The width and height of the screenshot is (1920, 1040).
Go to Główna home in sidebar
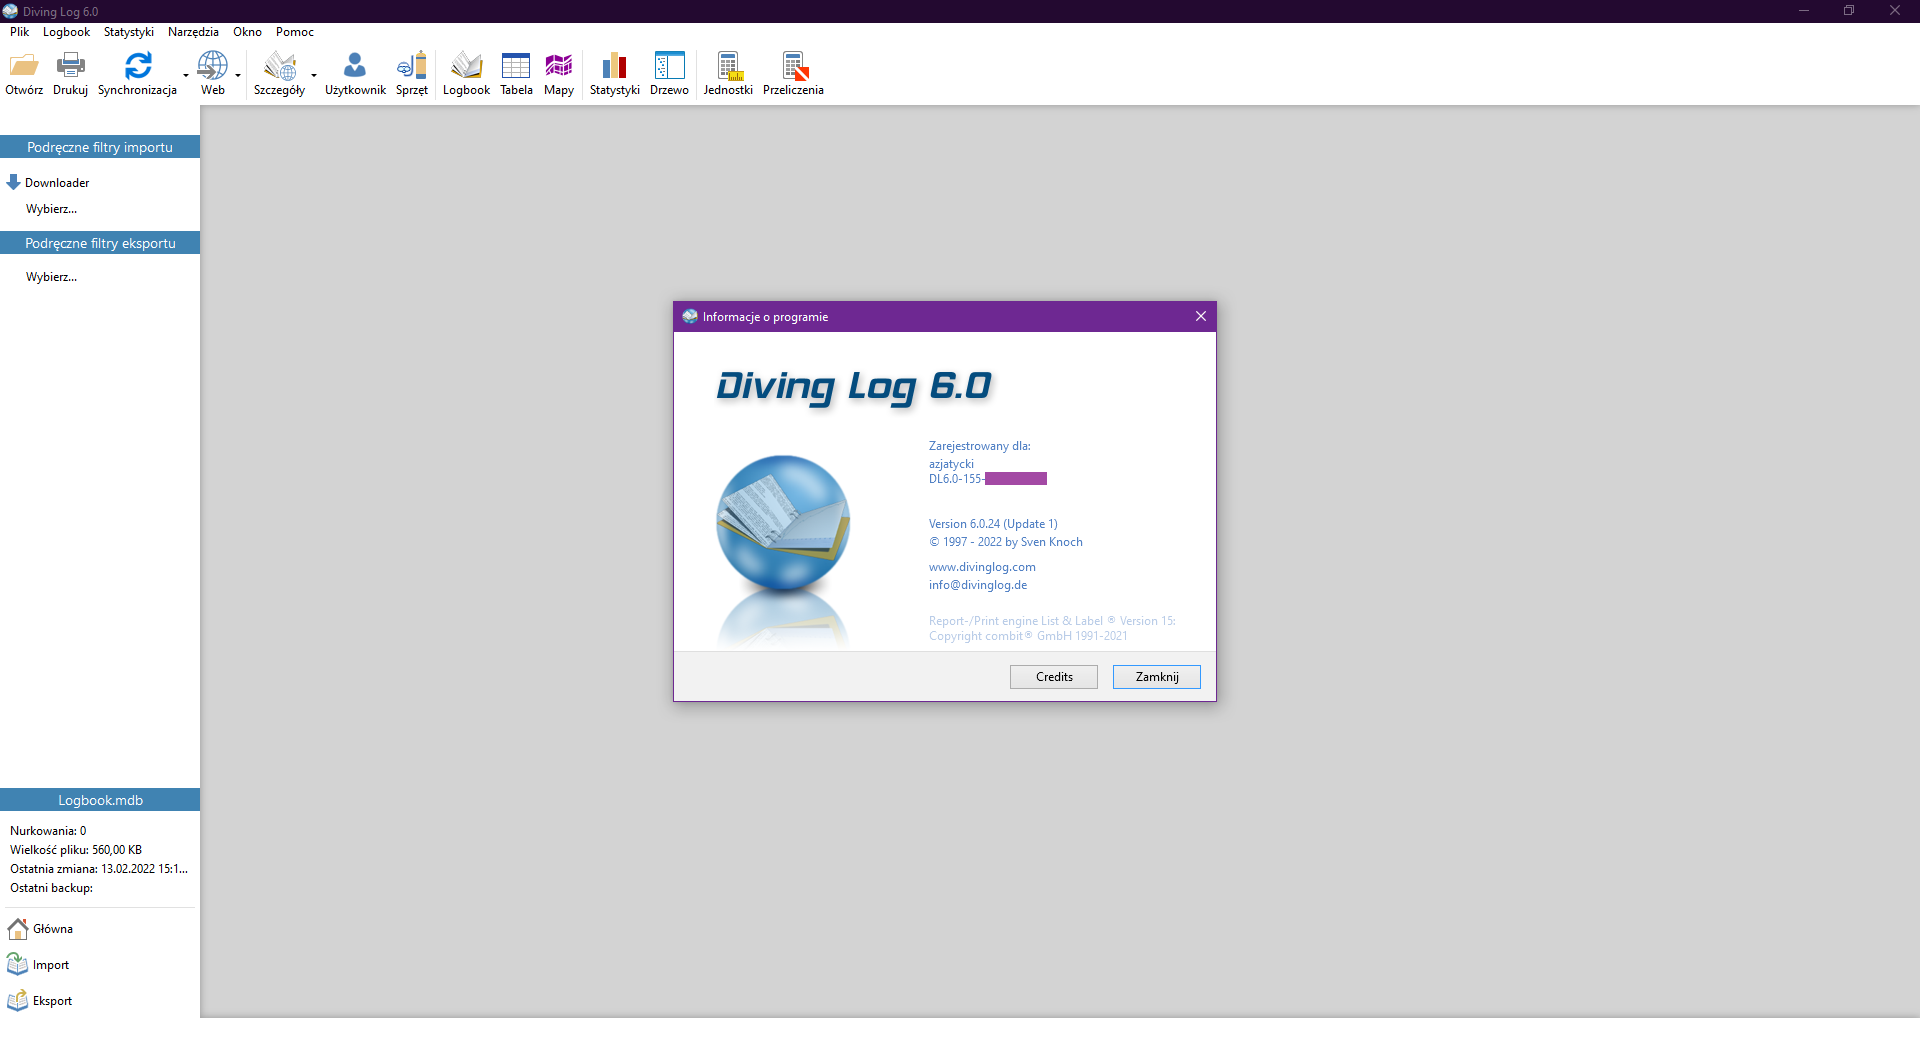click(x=41, y=929)
